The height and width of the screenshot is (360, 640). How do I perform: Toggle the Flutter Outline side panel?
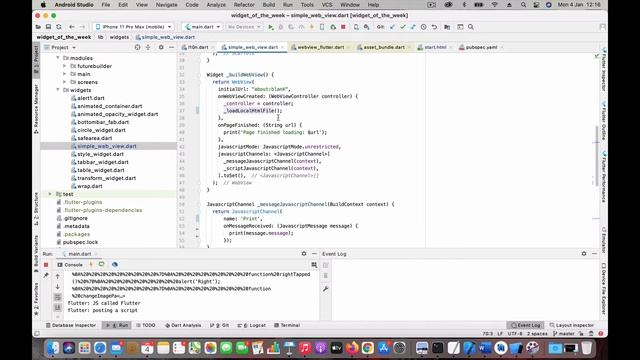604,121
